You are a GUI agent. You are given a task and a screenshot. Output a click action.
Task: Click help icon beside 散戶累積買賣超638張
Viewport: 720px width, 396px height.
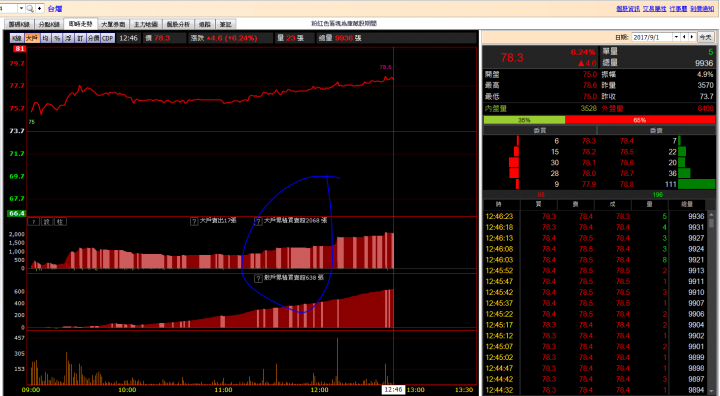[259, 279]
